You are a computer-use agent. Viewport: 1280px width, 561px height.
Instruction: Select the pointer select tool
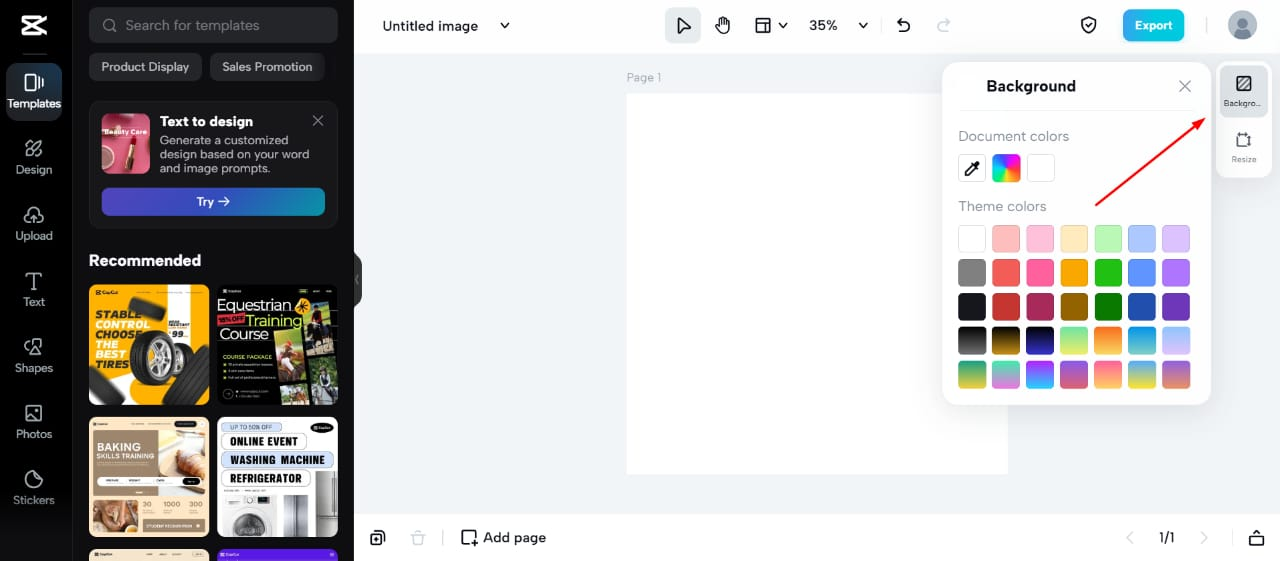pyautogui.click(x=683, y=26)
